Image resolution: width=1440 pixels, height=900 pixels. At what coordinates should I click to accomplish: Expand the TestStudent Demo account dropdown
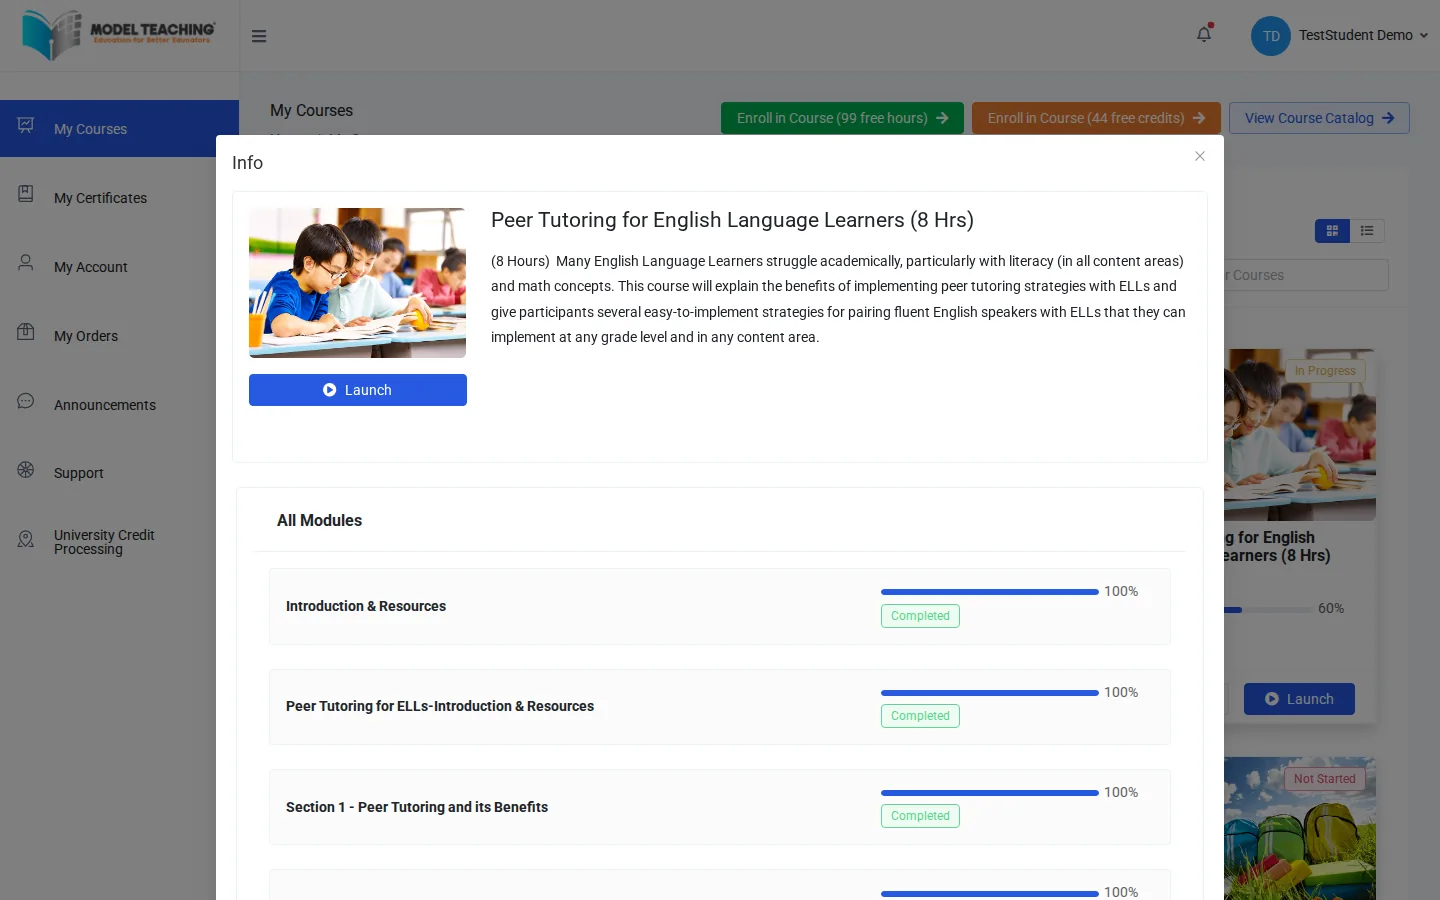1363,35
